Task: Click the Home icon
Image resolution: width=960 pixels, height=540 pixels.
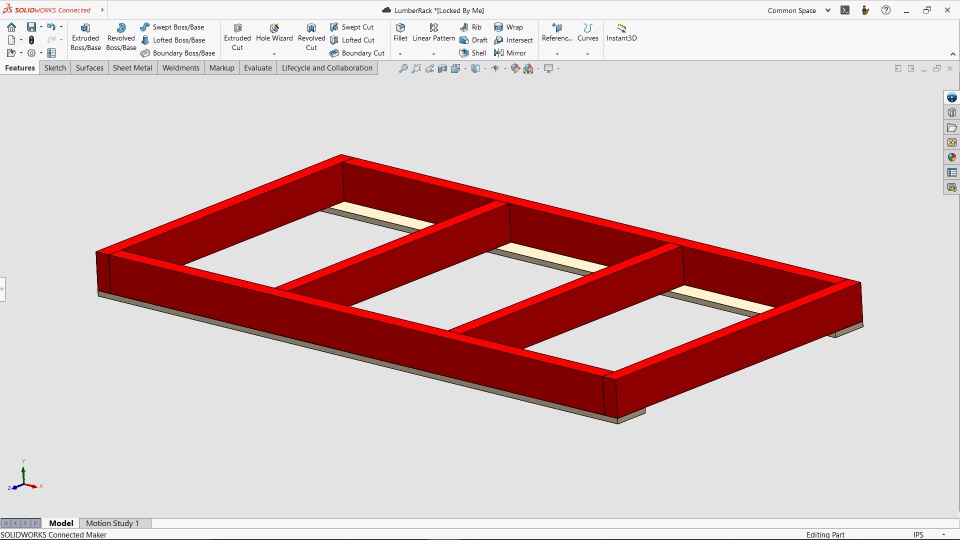Action: (11, 27)
